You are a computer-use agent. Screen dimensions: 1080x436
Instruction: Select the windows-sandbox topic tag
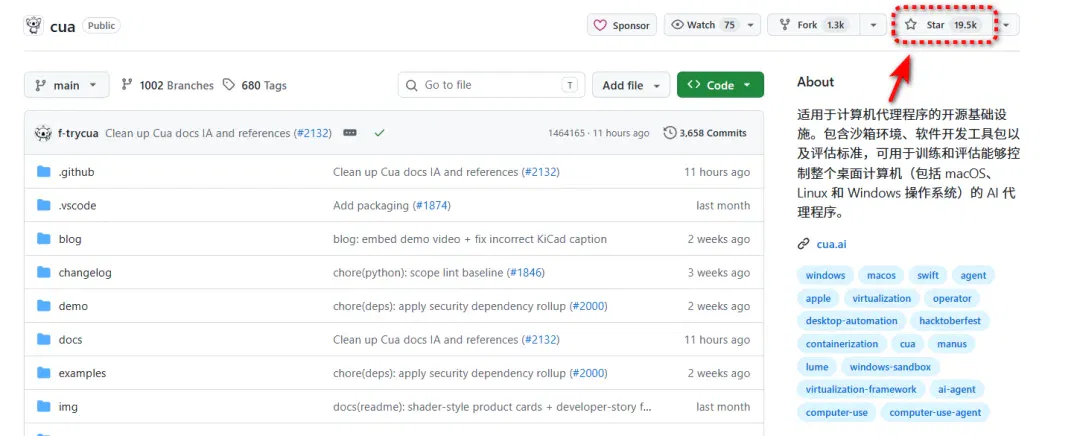pyautogui.click(x=890, y=367)
